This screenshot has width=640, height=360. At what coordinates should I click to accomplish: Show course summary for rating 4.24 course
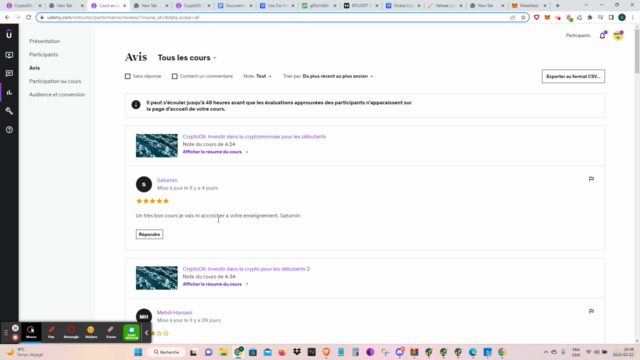(x=216, y=152)
